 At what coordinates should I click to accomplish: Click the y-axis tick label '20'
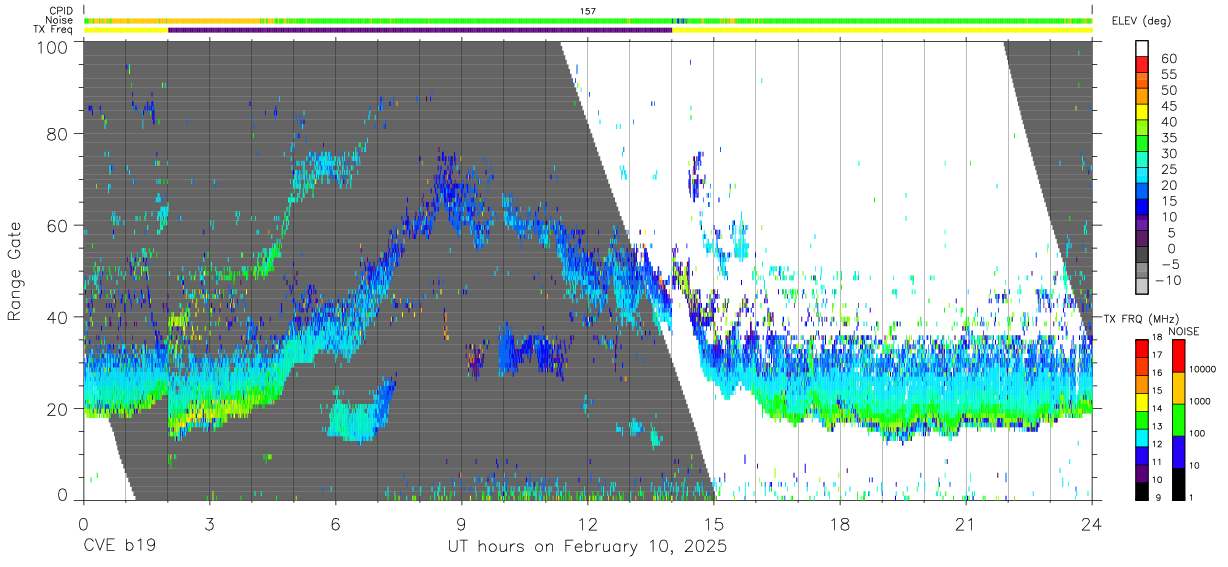pos(59,409)
